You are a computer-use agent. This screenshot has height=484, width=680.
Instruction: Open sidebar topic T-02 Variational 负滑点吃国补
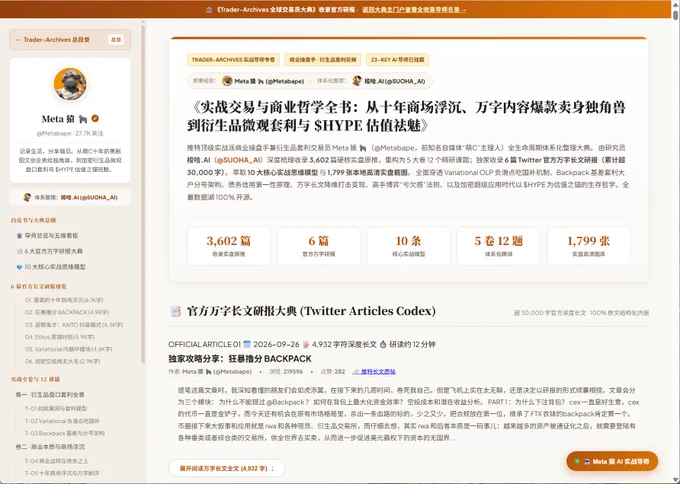62,421
